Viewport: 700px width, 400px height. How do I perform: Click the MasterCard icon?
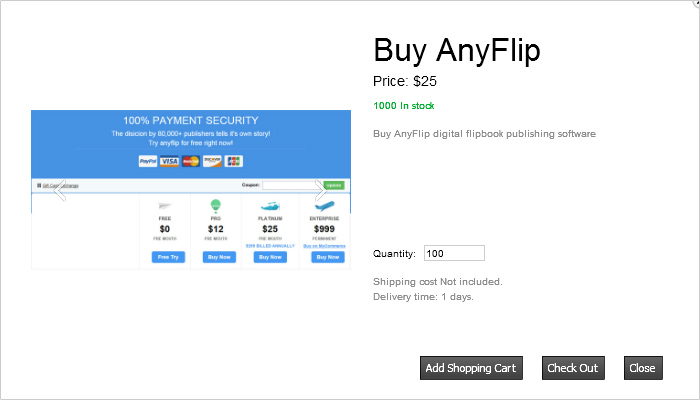[191, 161]
